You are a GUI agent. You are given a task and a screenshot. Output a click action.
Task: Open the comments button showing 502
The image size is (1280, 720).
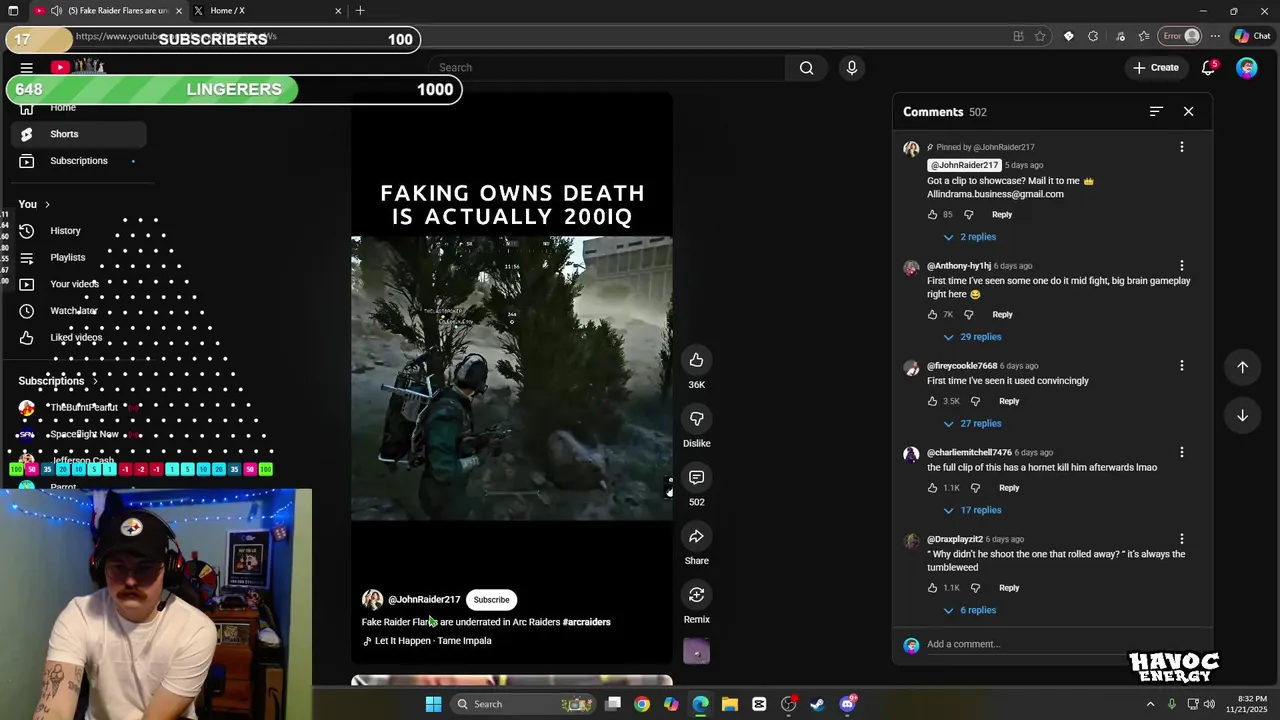(x=696, y=478)
